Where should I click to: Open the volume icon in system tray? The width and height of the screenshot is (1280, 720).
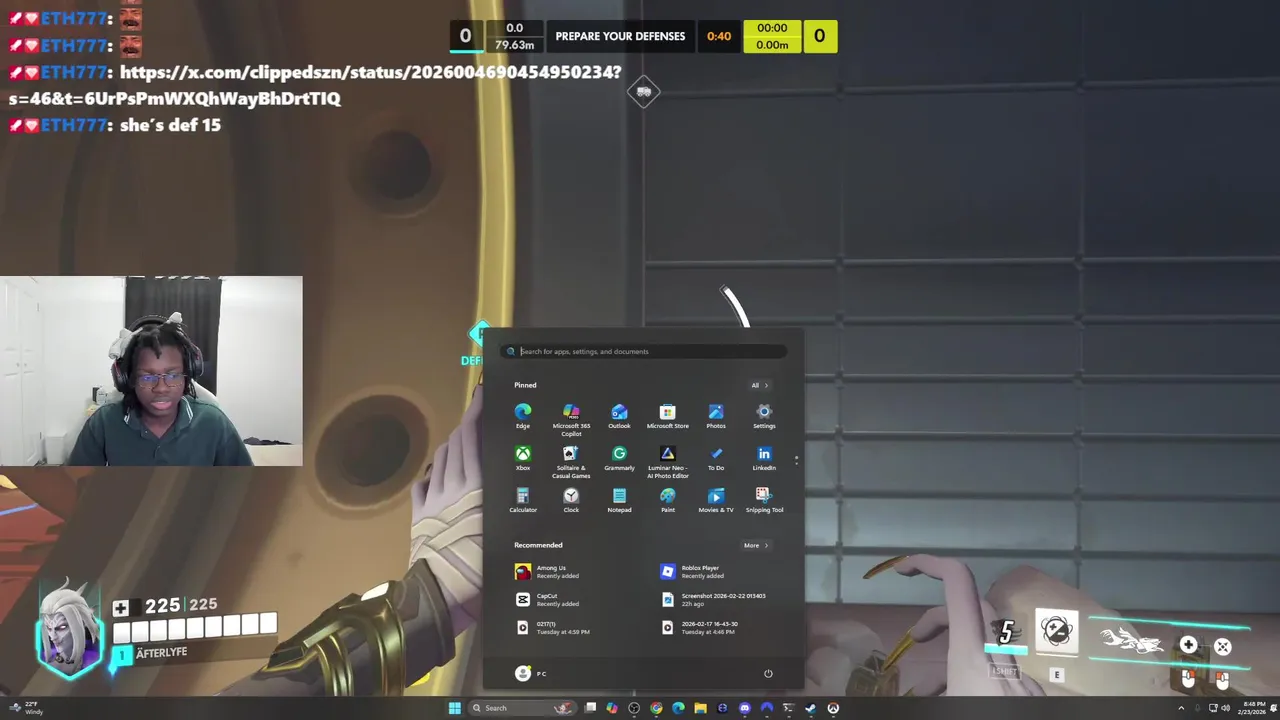[1226, 708]
